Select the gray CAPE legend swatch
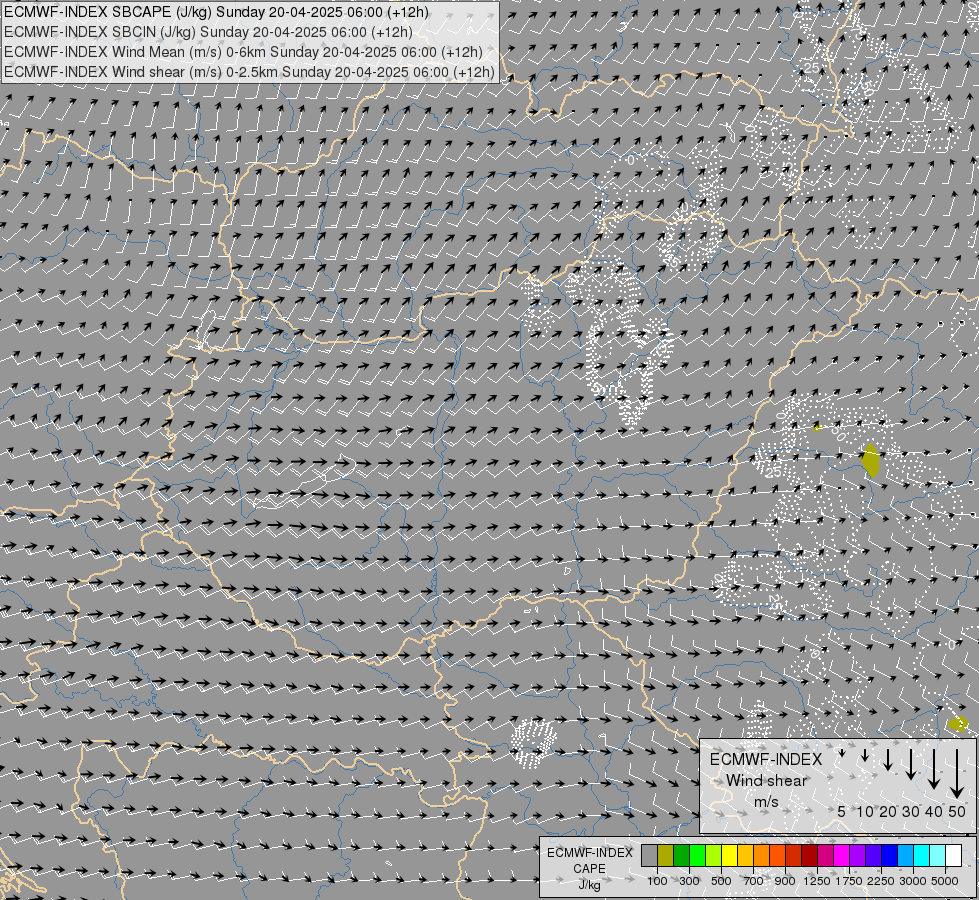This screenshot has height=900, width=979. pyautogui.click(x=649, y=856)
